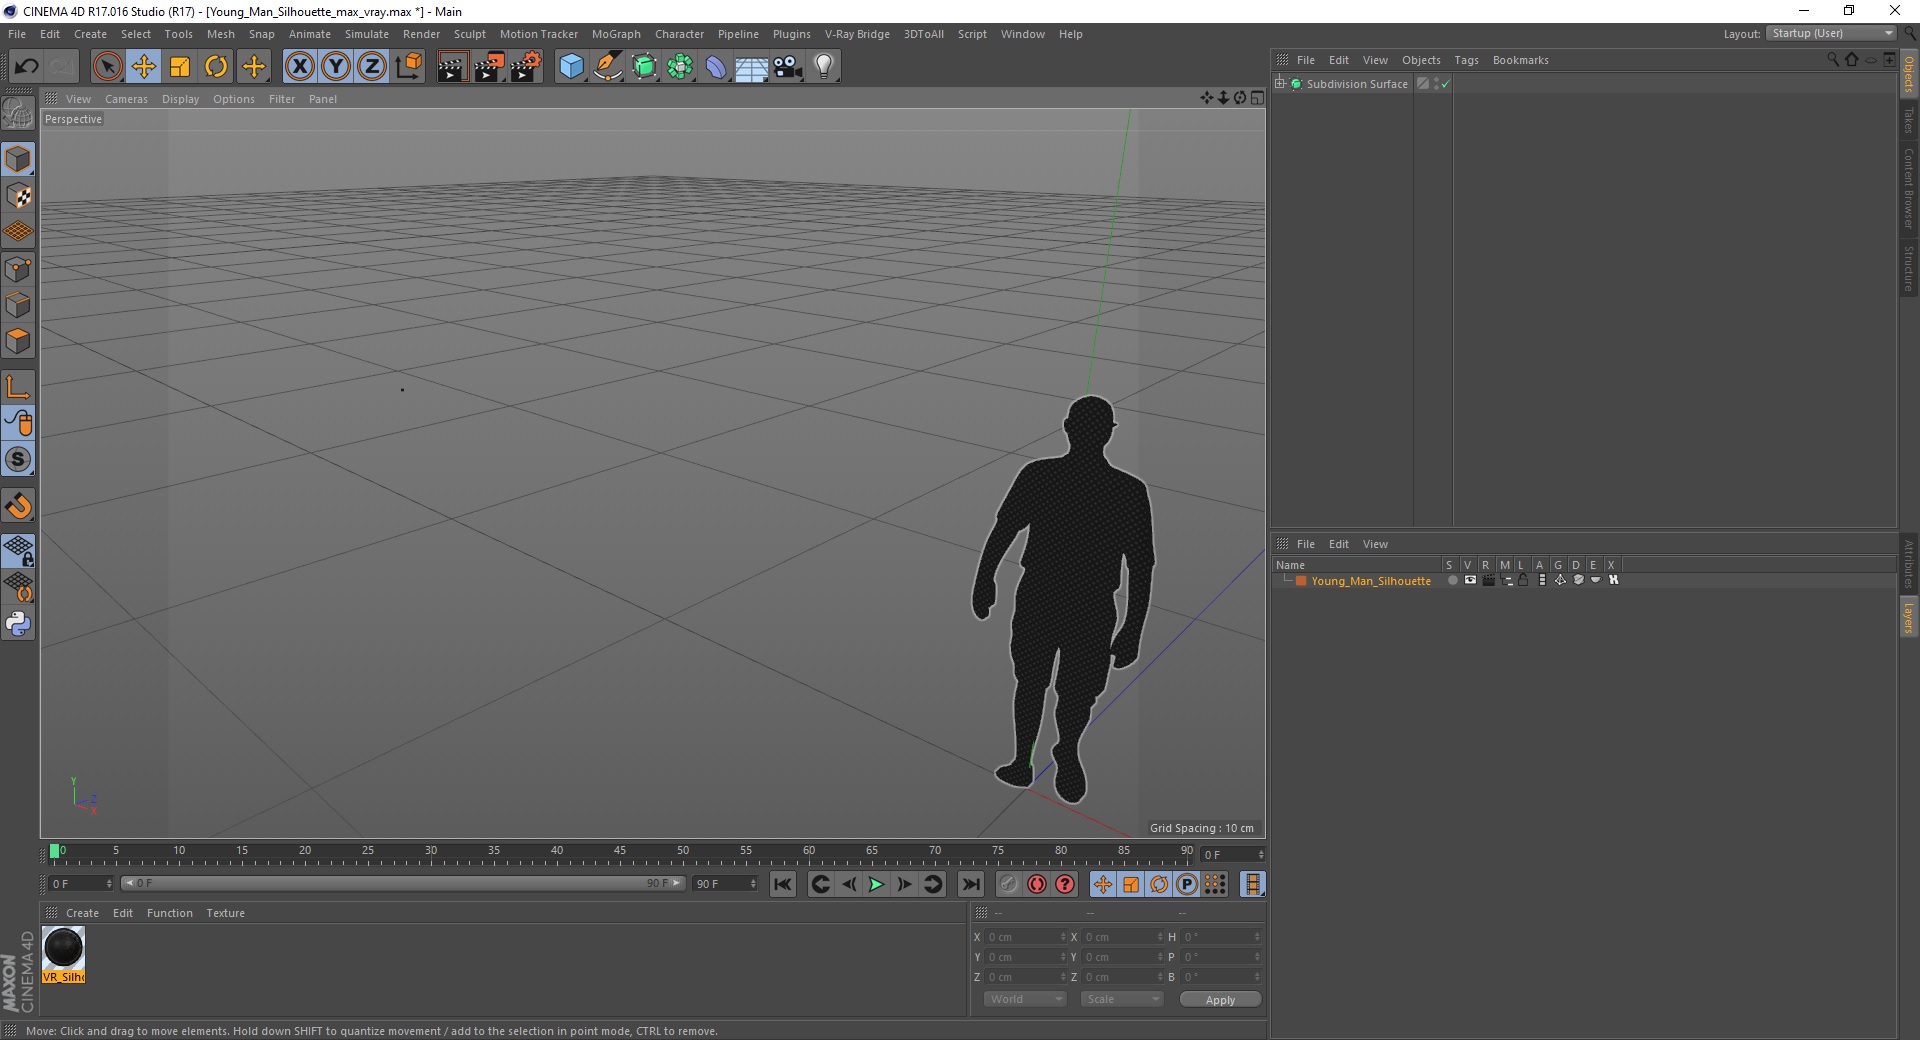Toggle the Snap S icon
1920x1040 pixels.
[18, 459]
